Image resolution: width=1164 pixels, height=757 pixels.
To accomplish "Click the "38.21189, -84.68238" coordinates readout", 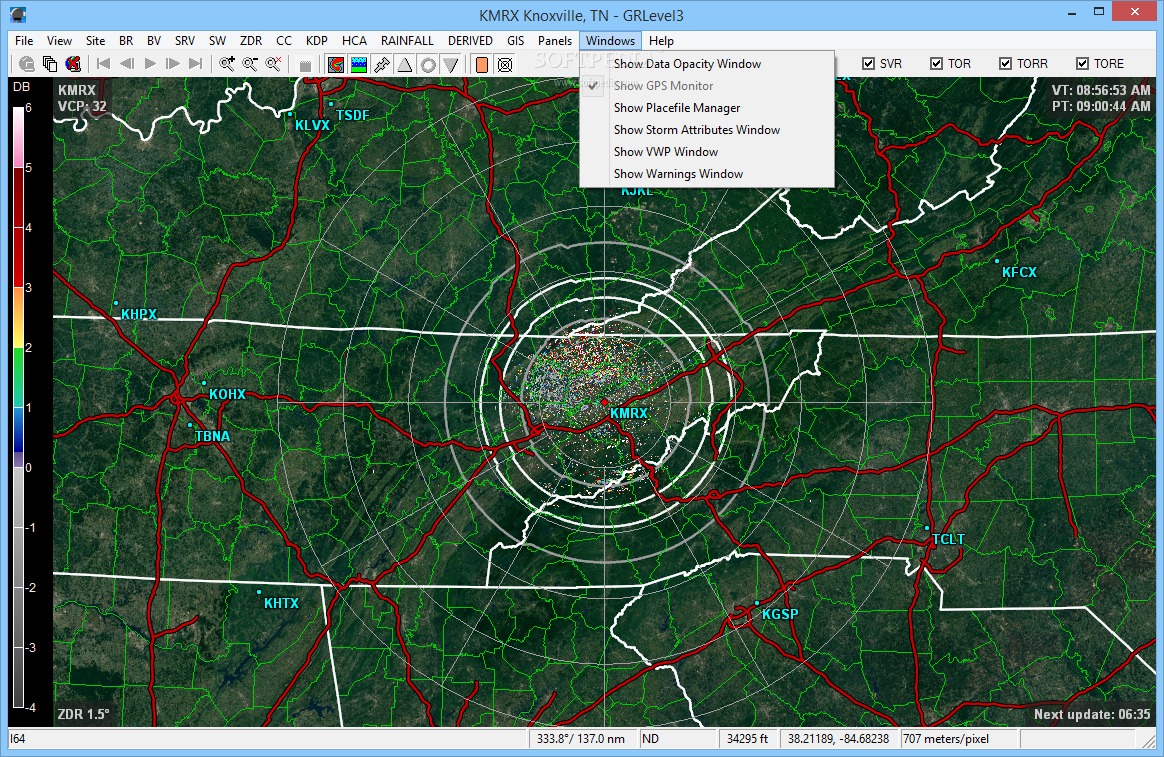I will click(838, 739).
